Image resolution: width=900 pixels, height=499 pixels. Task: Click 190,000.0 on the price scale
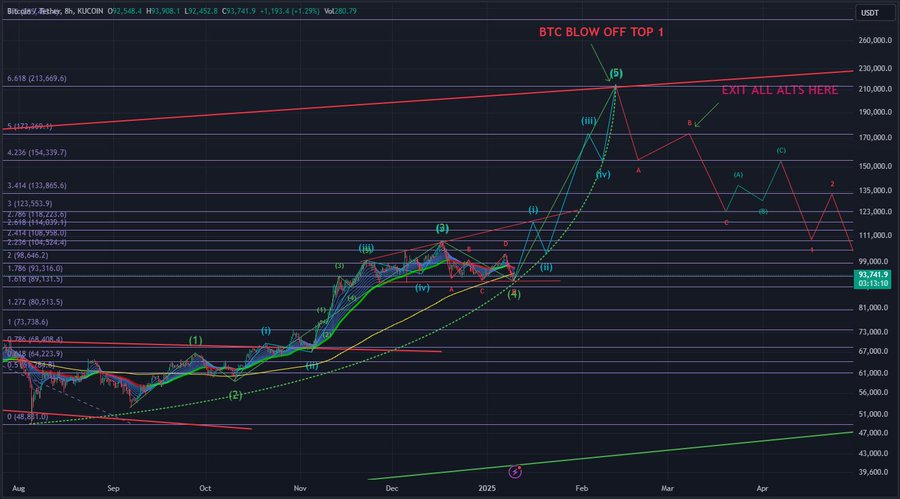(875, 112)
